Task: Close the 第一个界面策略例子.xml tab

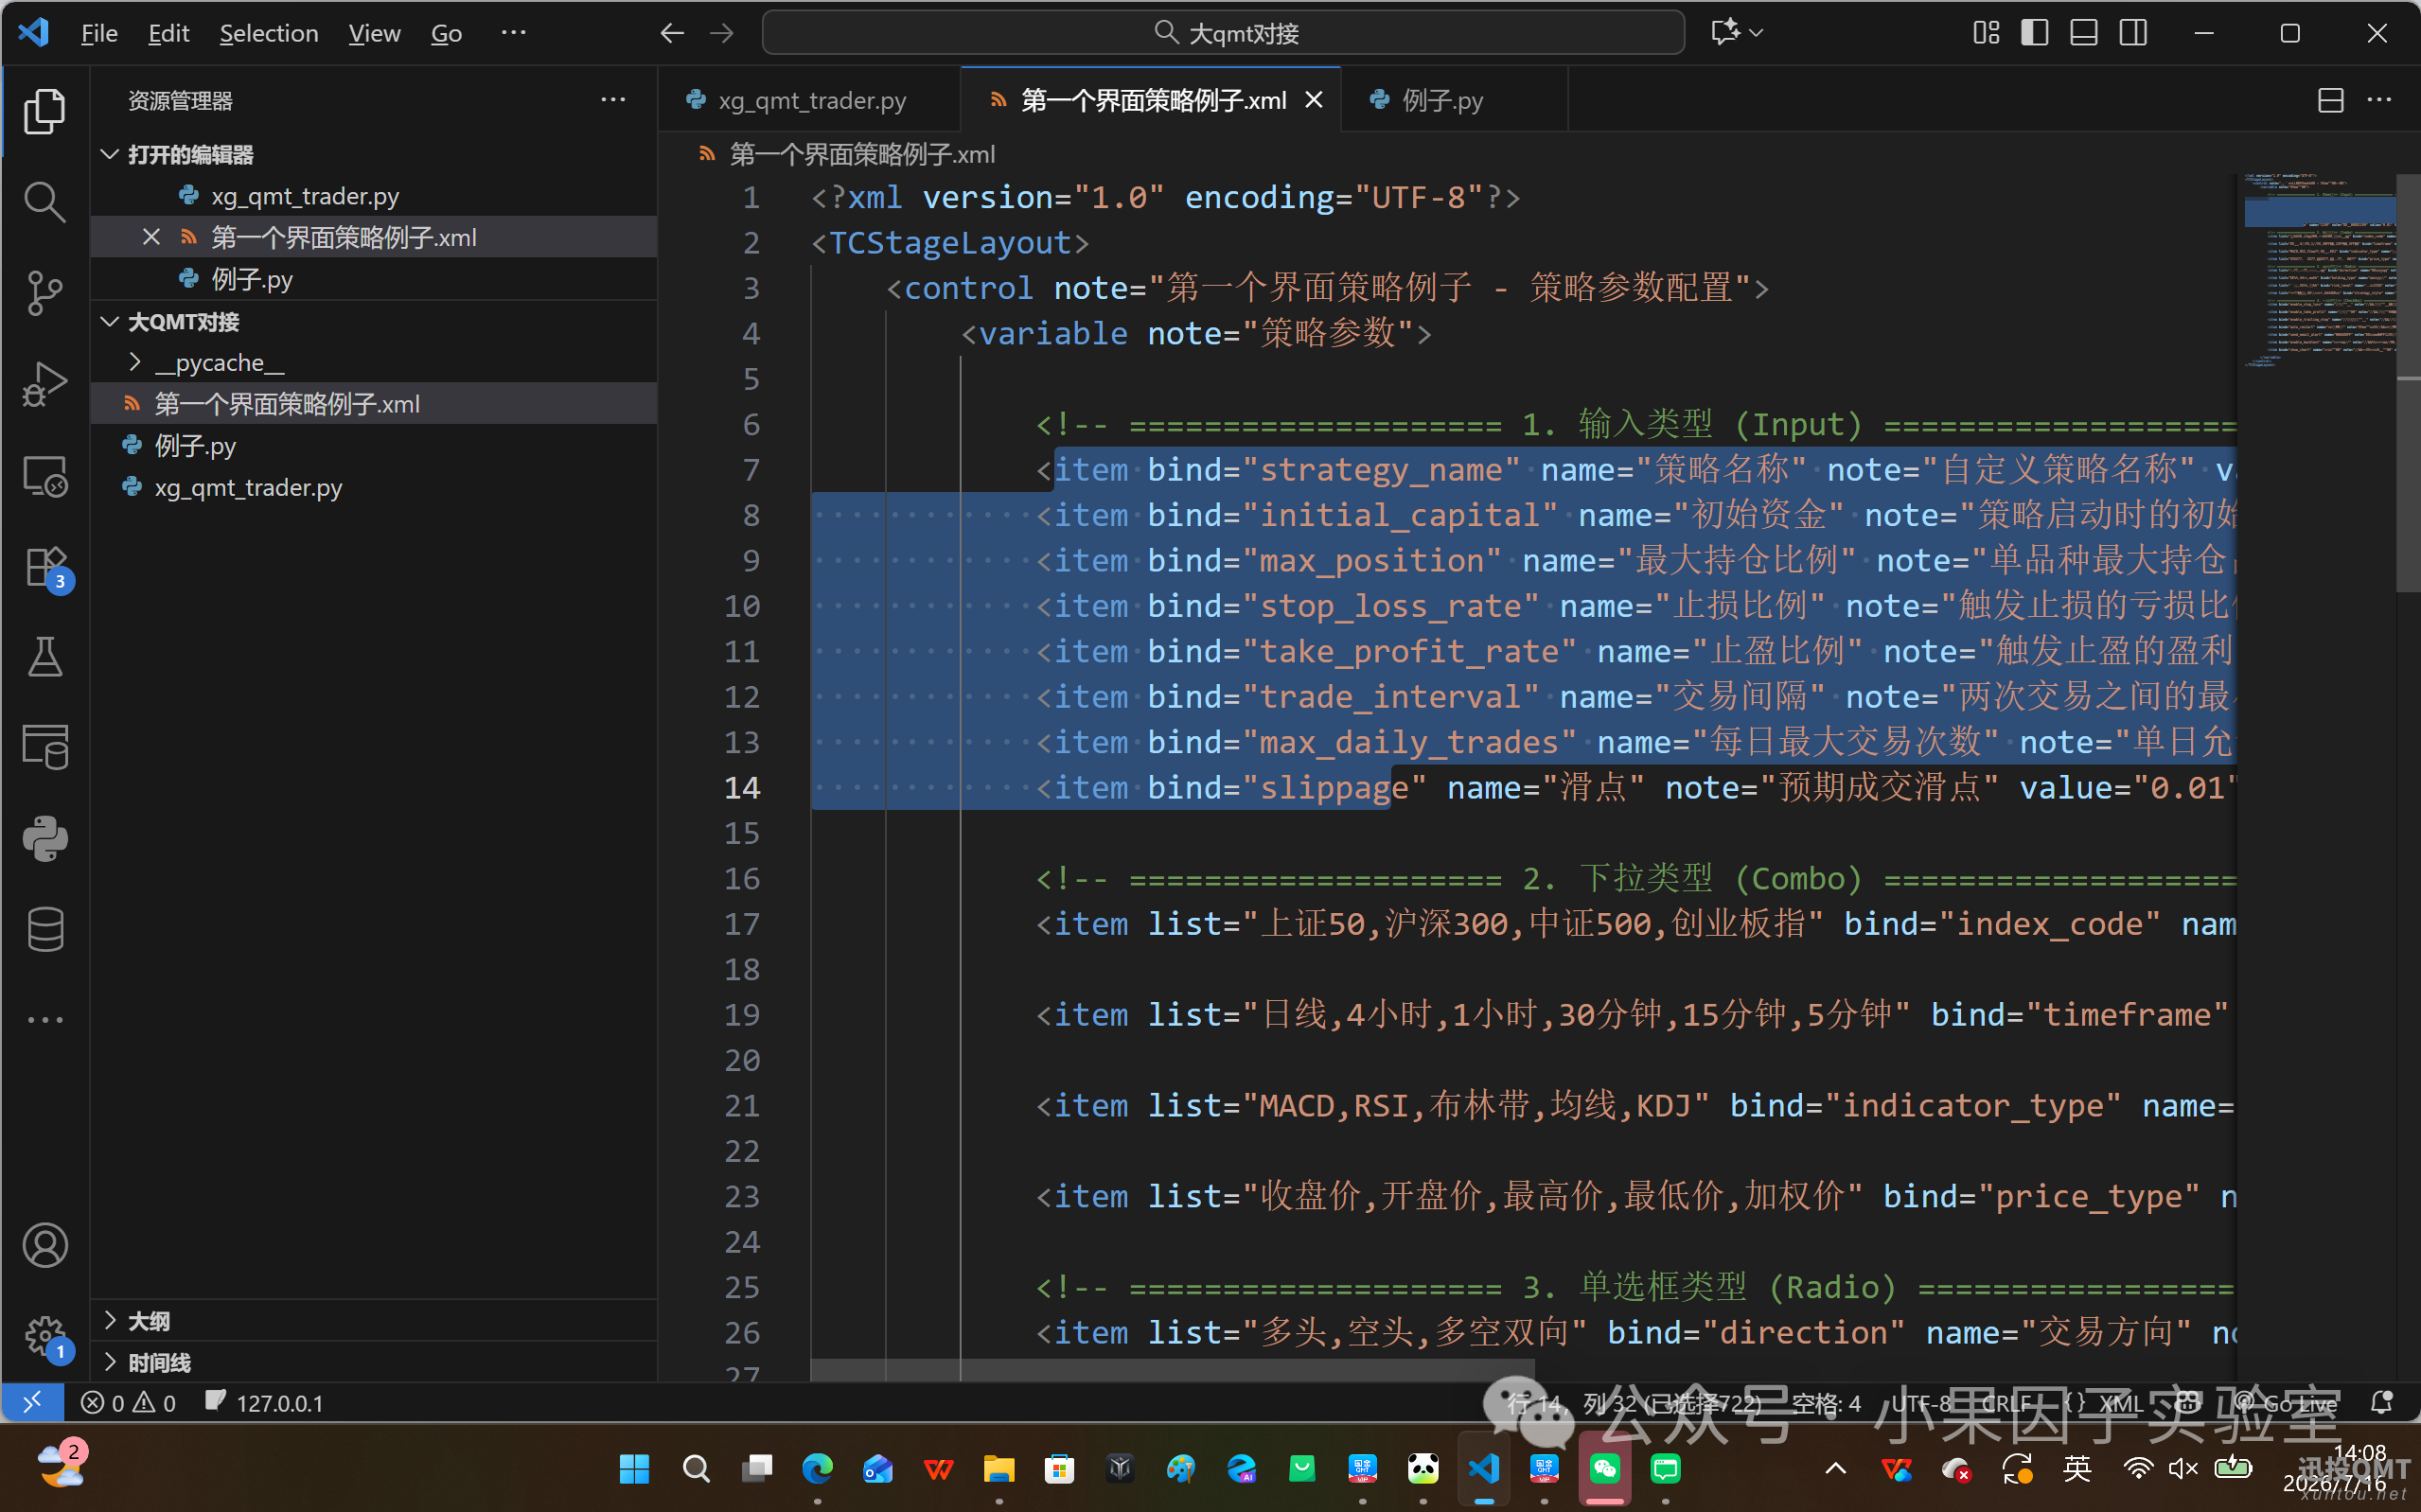Action: click(1314, 100)
